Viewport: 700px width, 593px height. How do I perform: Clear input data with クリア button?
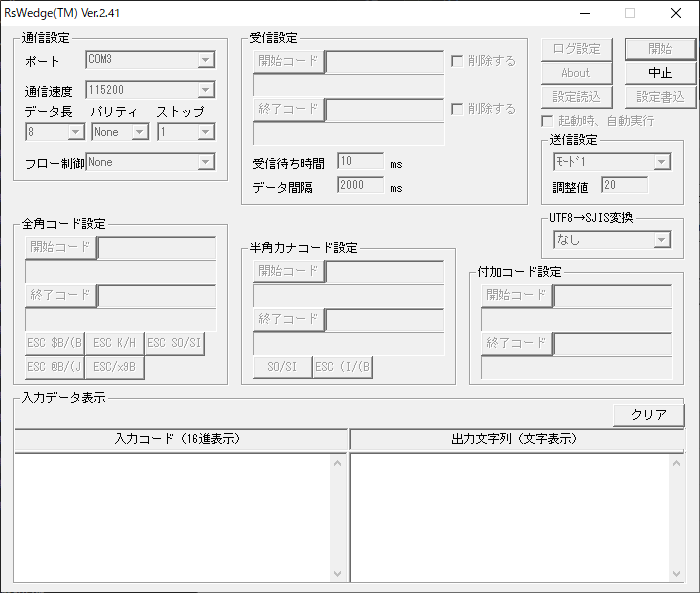[x=649, y=415]
